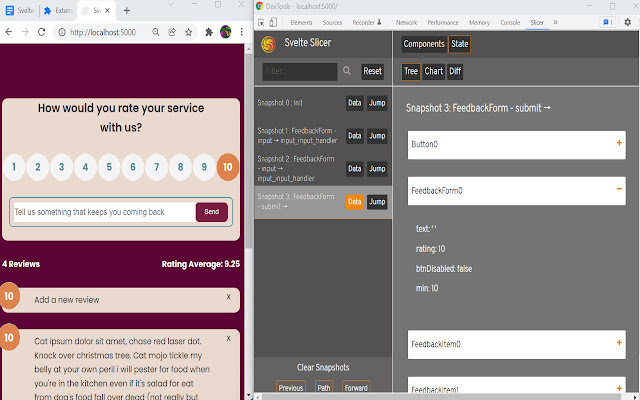Open the Memory DevTools tab
The image size is (640, 400).
click(x=479, y=22)
